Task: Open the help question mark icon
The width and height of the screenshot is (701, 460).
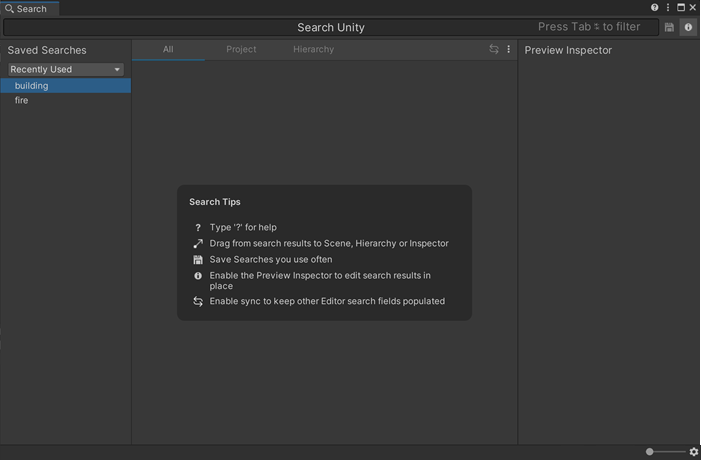Action: tap(655, 8)
